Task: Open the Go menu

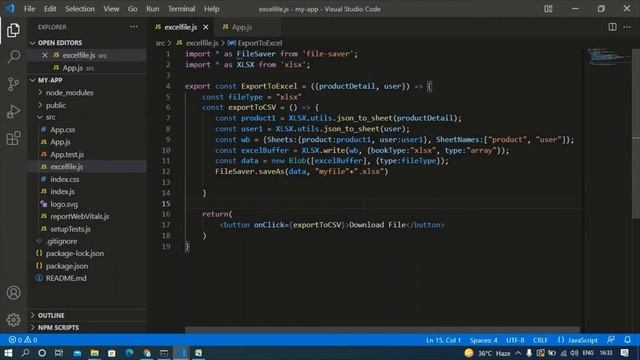Action: [x=133, y=9]
